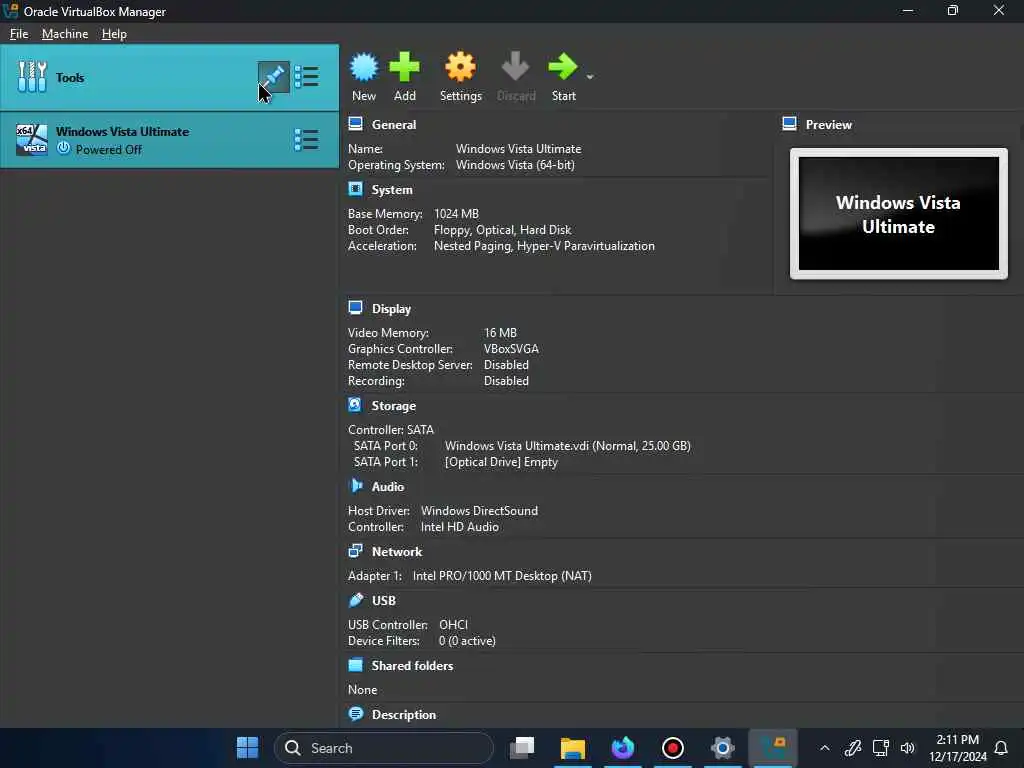Click the Network section icon
Viewport: 1024px width, 768px height.
click(355, 551)
